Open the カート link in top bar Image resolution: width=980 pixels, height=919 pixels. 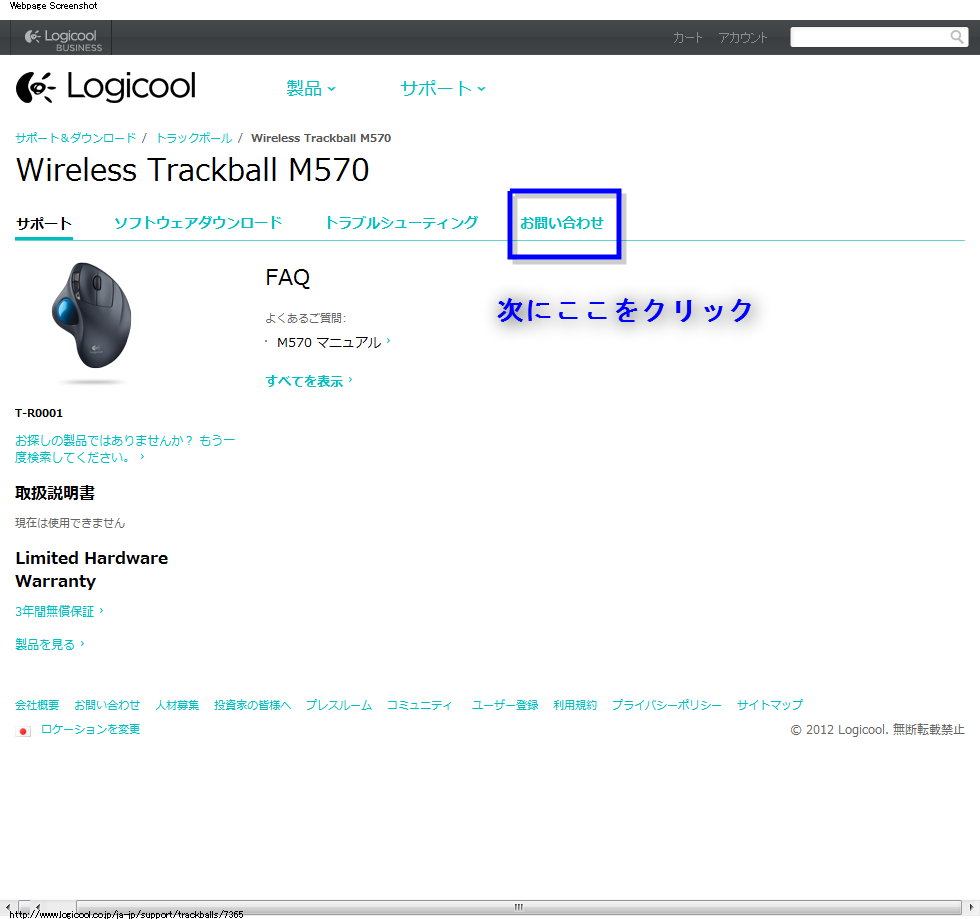coord(688,38)
